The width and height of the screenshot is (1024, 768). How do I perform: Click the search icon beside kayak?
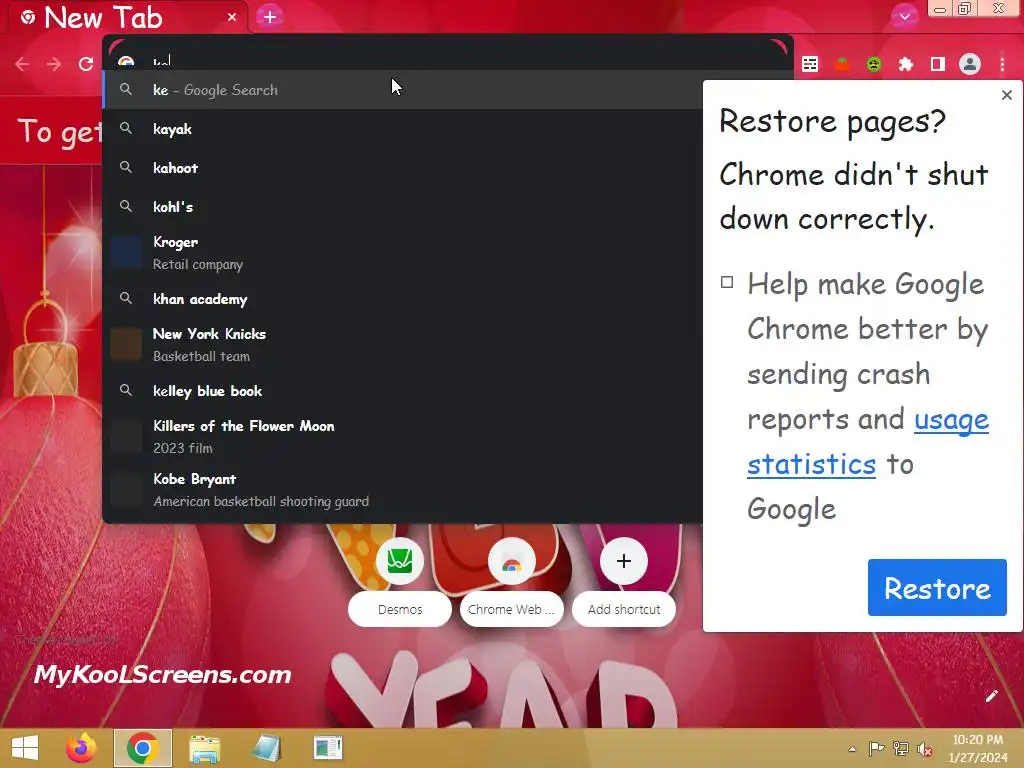pyautogui.click(x=126, y=129)
